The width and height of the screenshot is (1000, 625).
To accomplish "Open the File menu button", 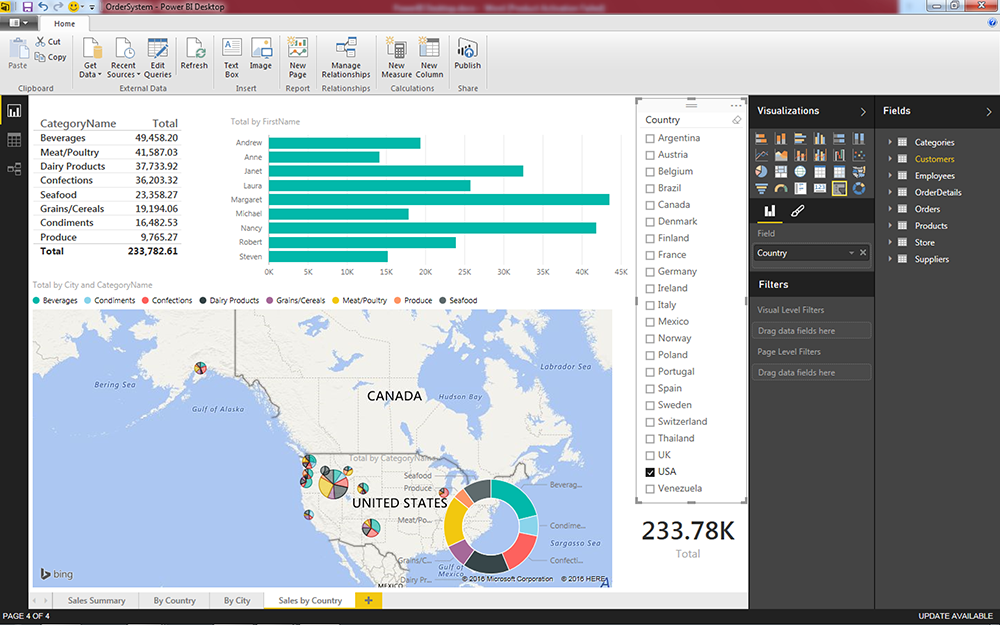I will [18, 23].
